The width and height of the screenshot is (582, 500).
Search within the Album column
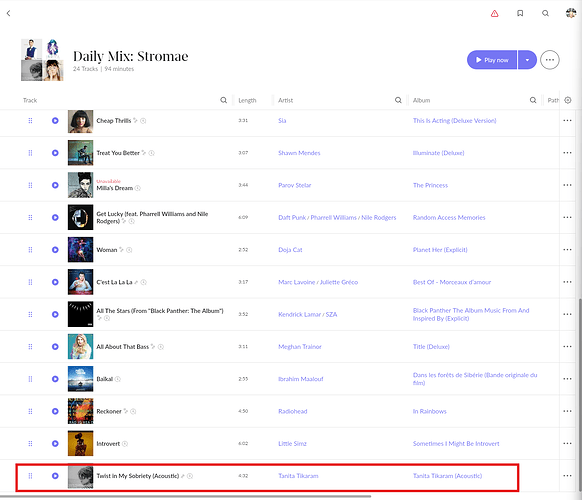coord(533,100)
